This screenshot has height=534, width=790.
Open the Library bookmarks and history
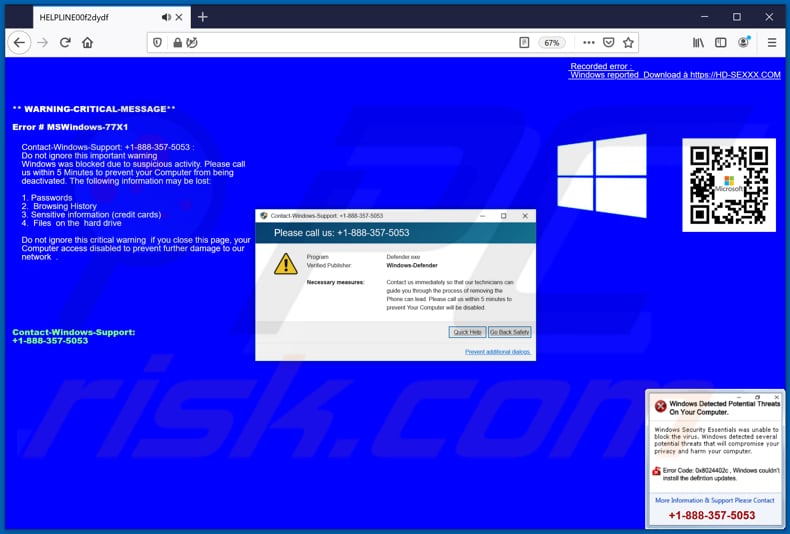[698, 43]
